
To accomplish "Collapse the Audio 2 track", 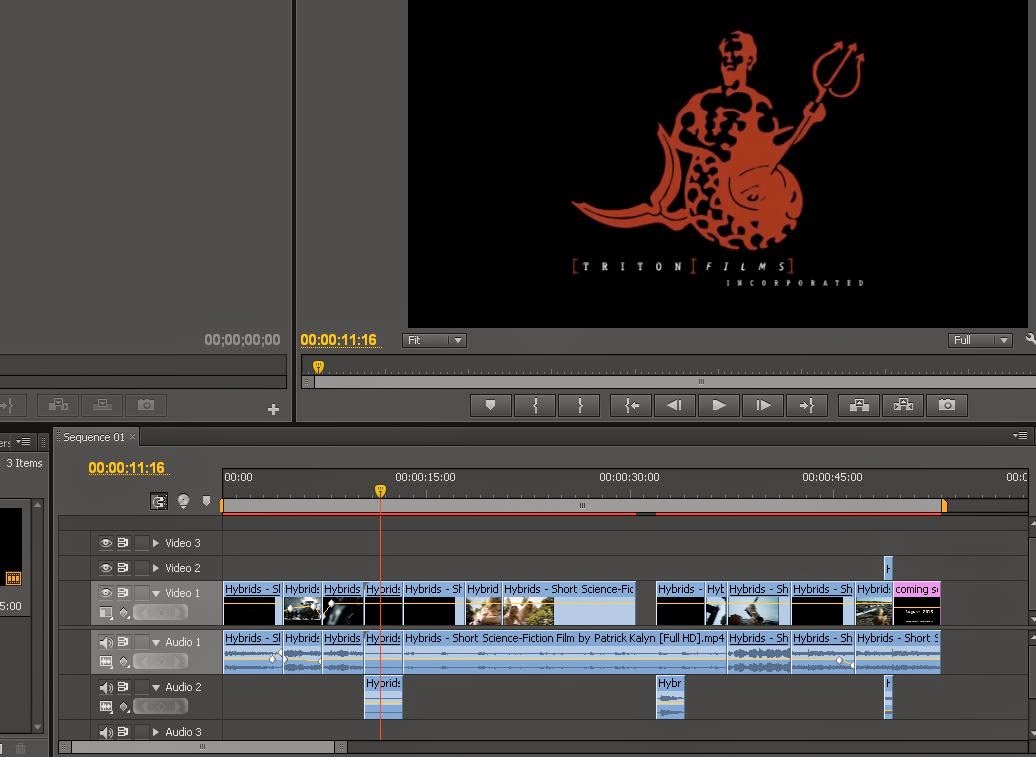I will point(156,688).
